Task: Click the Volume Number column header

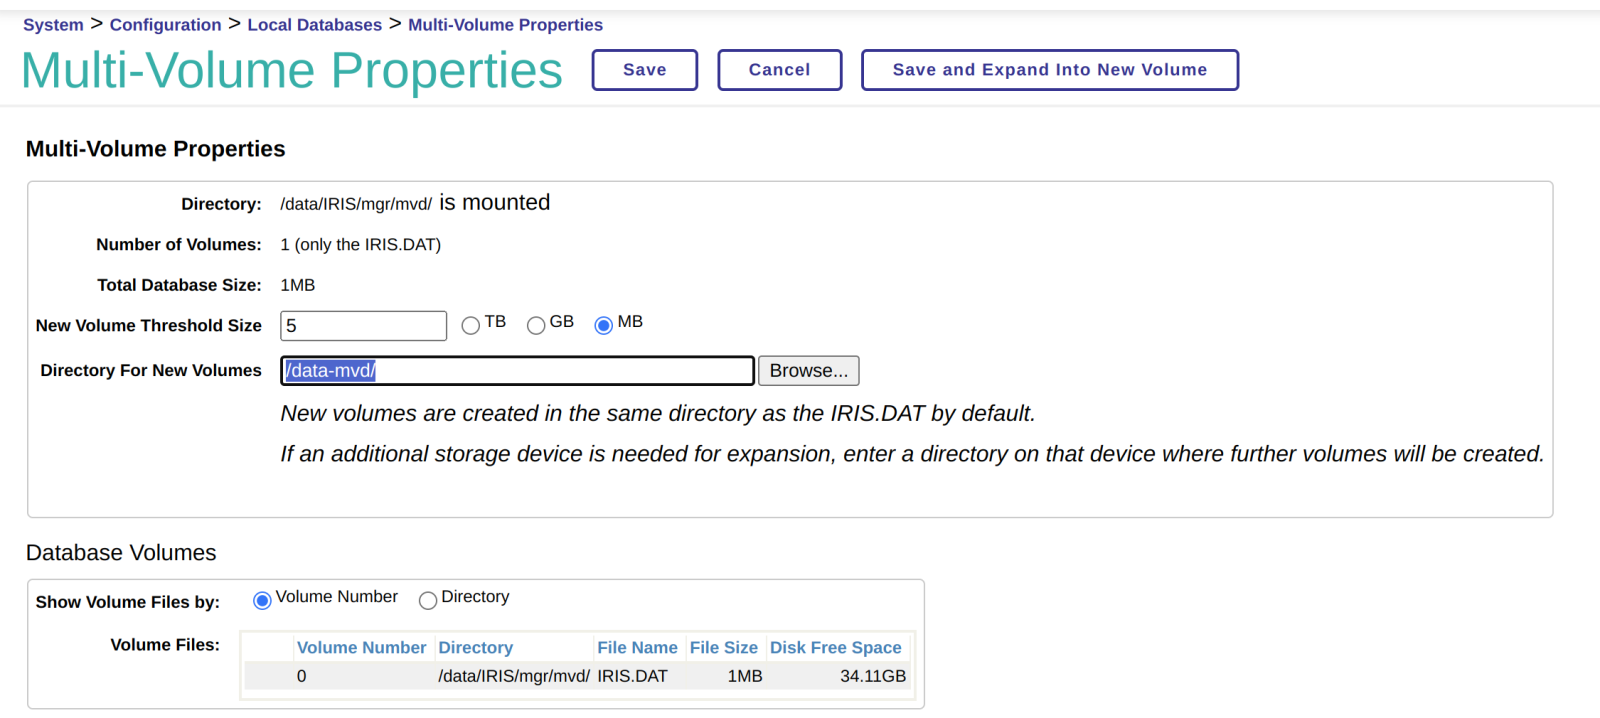Action: pos(361,648)
